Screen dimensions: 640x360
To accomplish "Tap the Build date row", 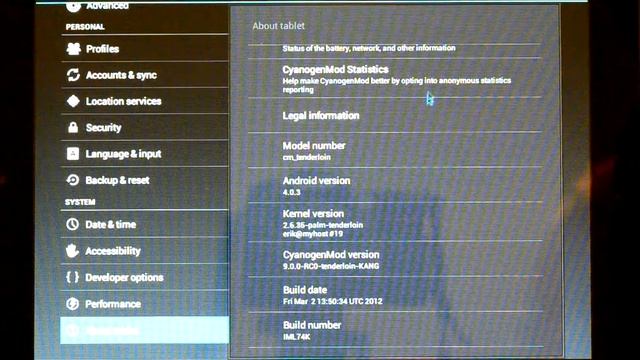I will click(395, 294).
